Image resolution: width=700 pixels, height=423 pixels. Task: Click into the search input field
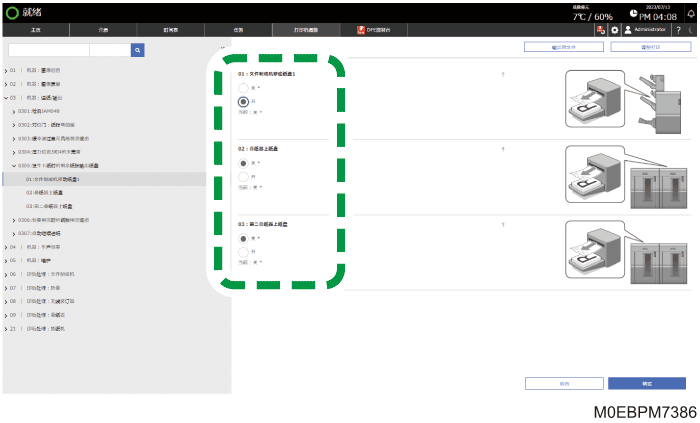coord(49,50)
